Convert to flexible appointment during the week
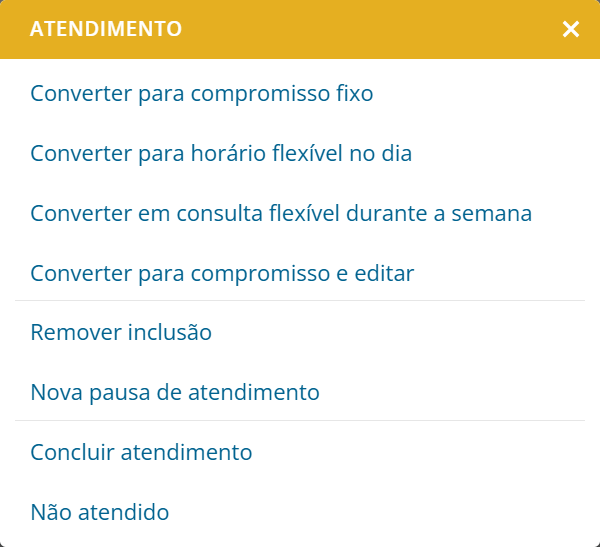The height and width of the screenshot is (547, 600). click(x=281, y=213)
